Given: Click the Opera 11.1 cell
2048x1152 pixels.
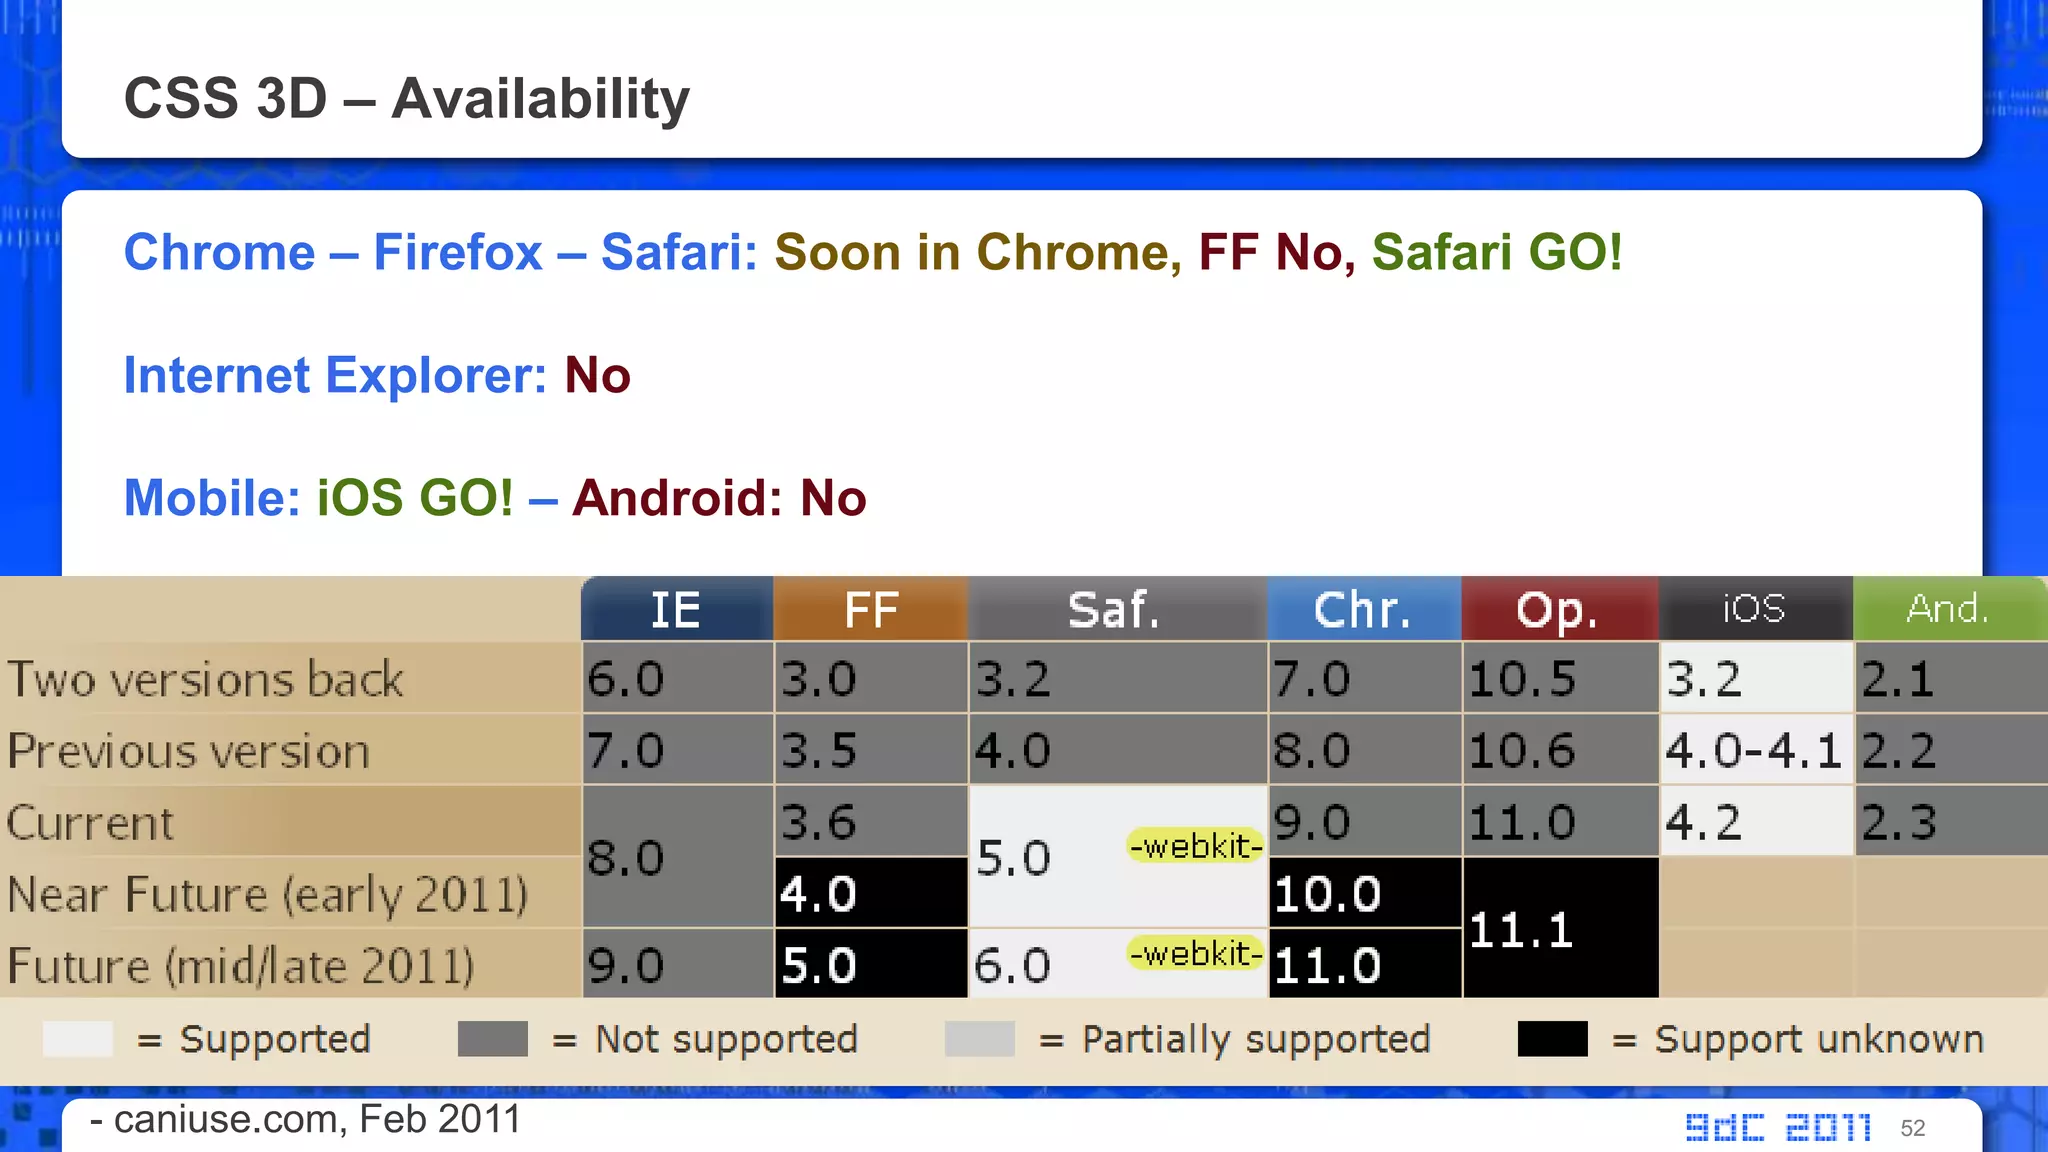Looking at the screenshot, I should click(x=1558, y=929).
